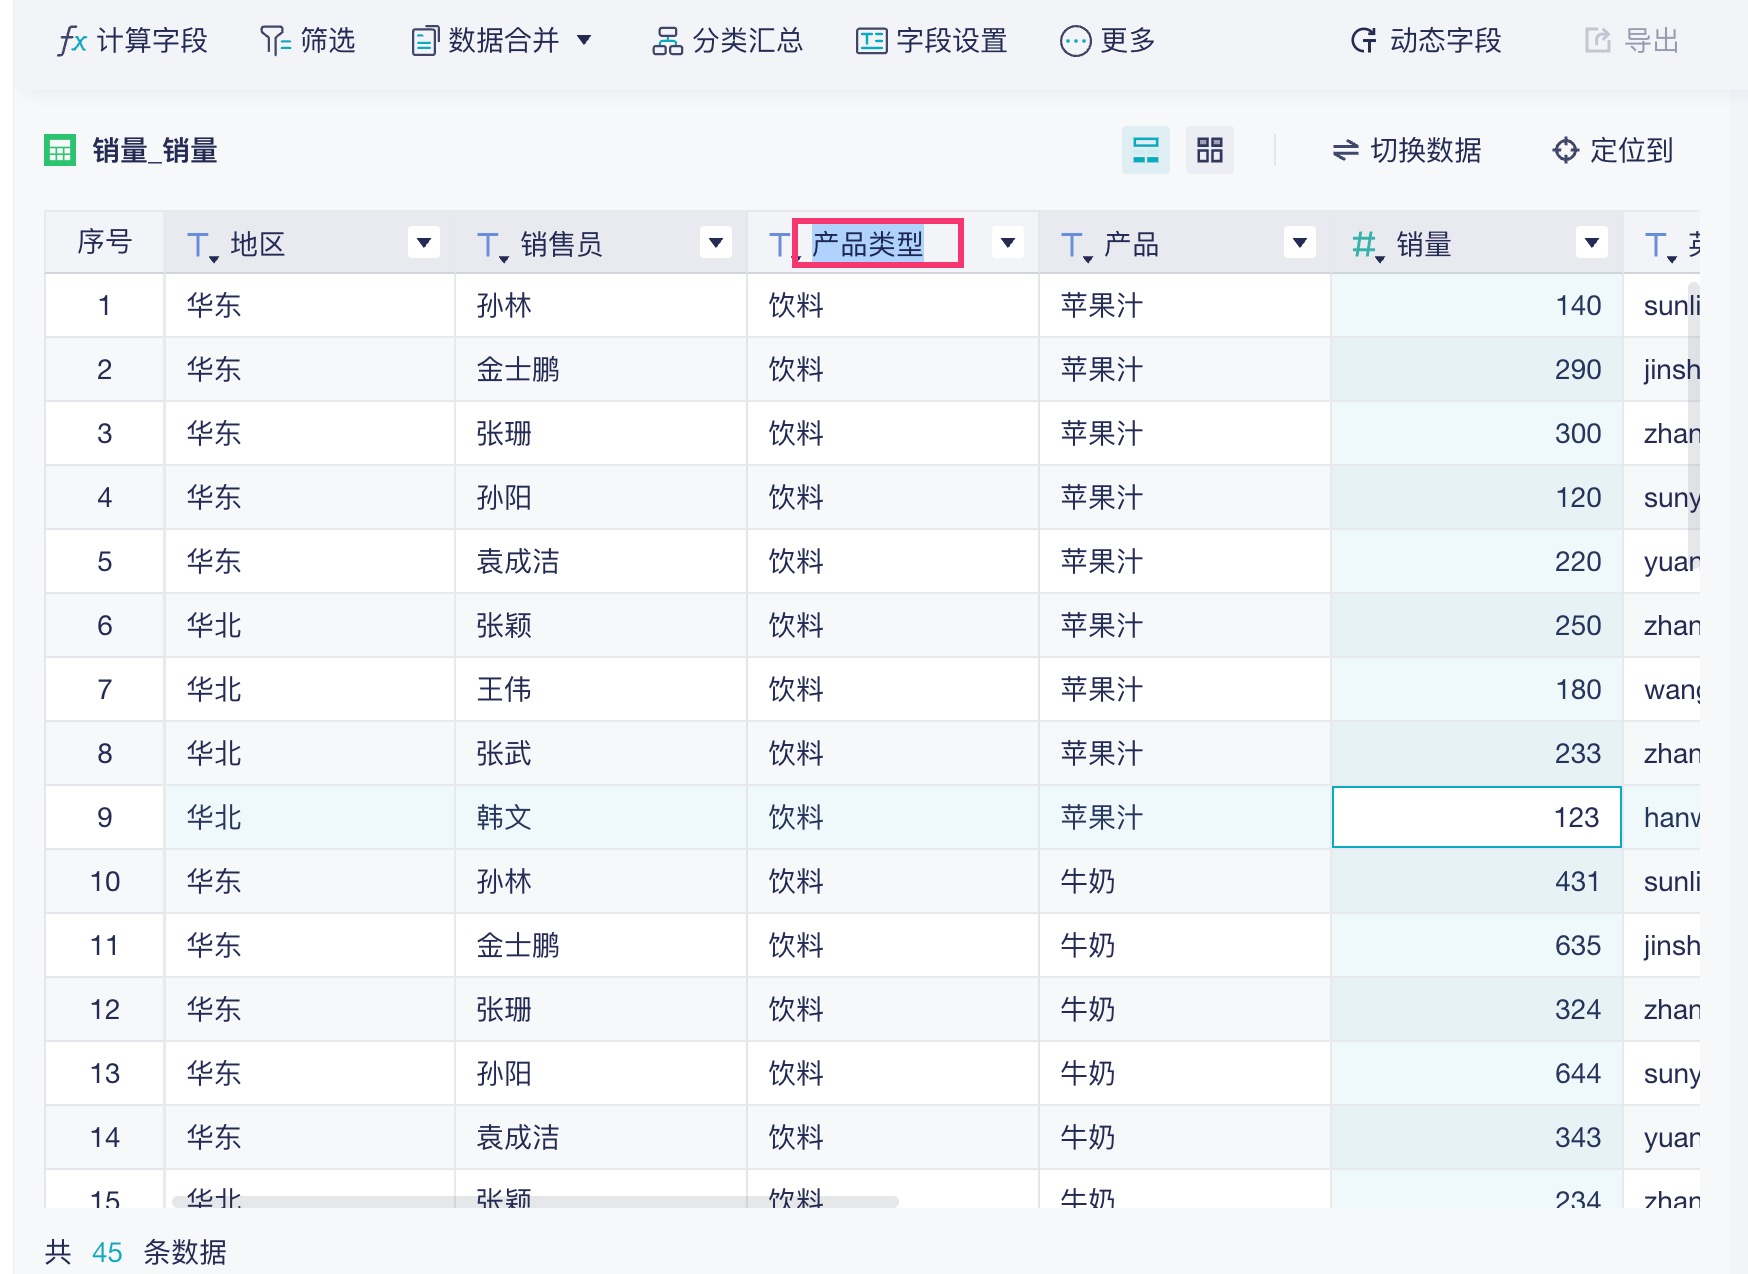Click the 计算字段 formula icon
1748x1274 pixels.
[x=72, y=41]
